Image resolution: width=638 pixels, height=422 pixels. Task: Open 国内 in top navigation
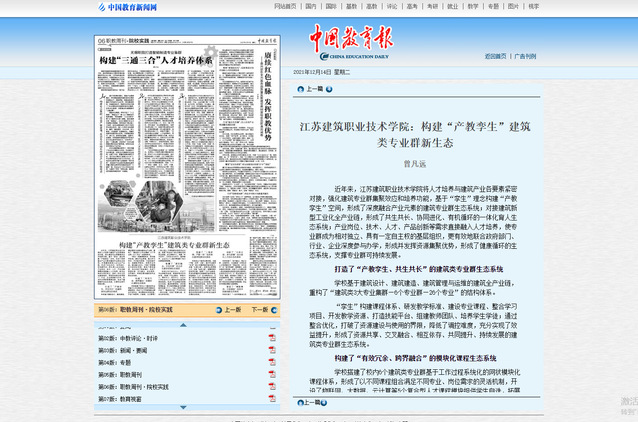pos(311,6)
